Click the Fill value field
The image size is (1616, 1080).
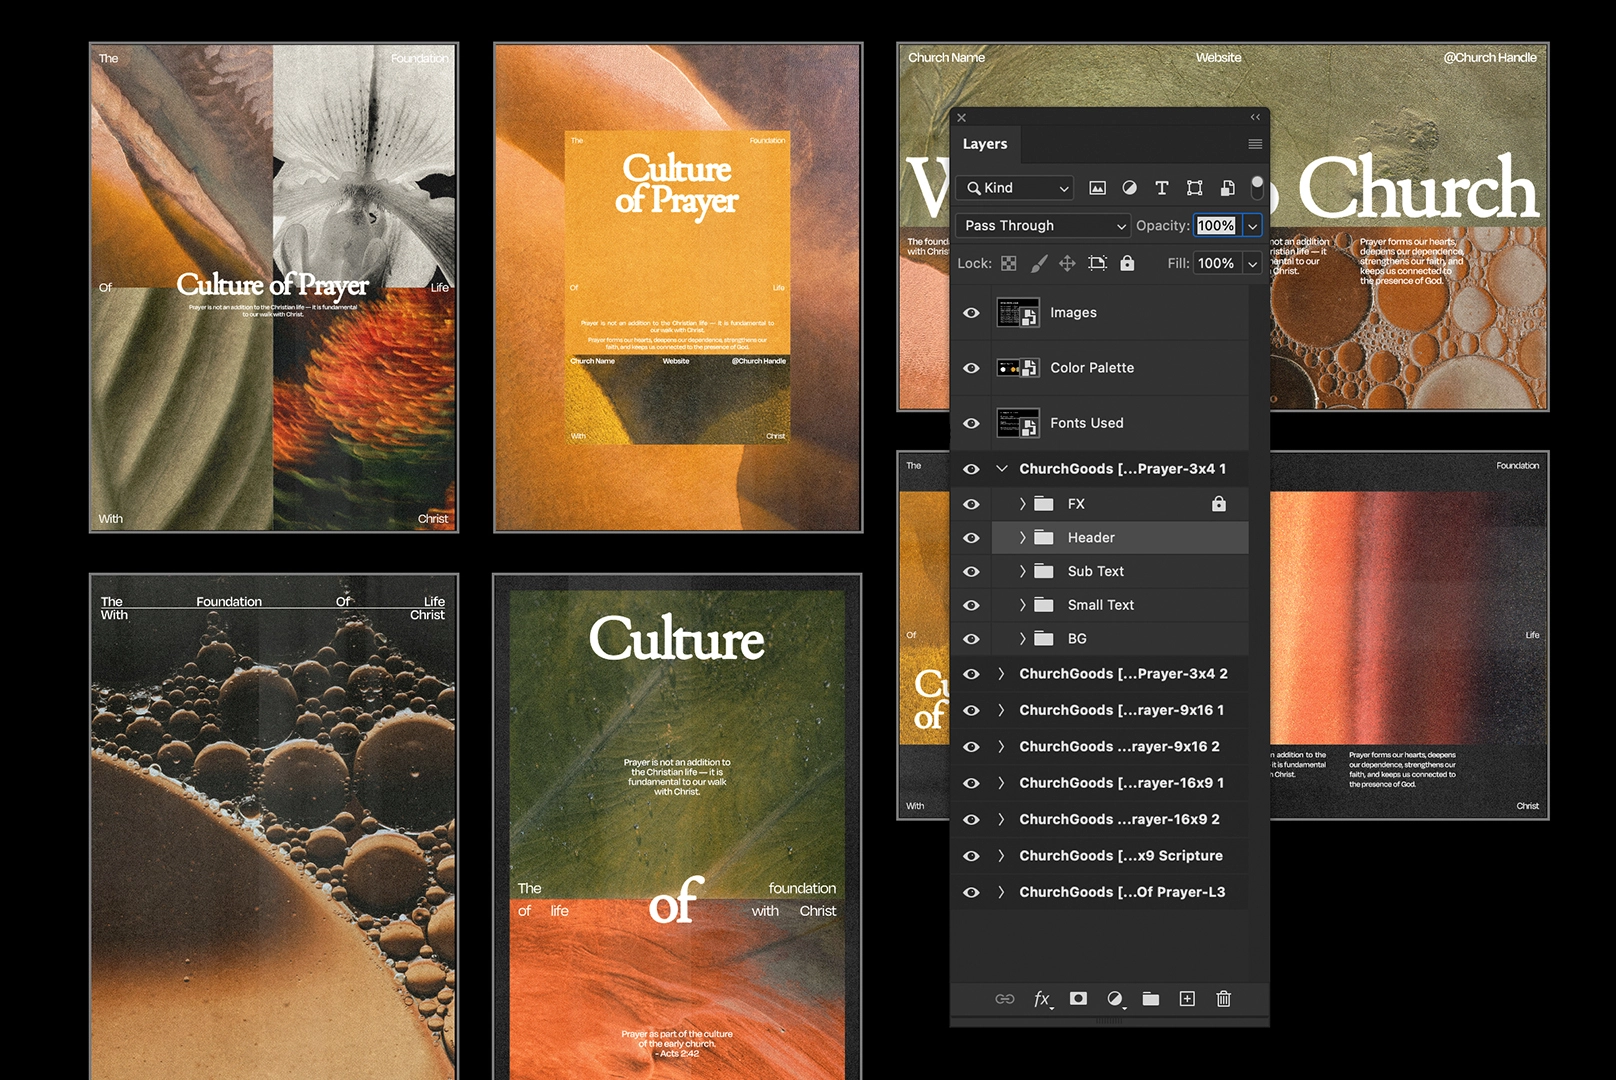[1217, 264]
